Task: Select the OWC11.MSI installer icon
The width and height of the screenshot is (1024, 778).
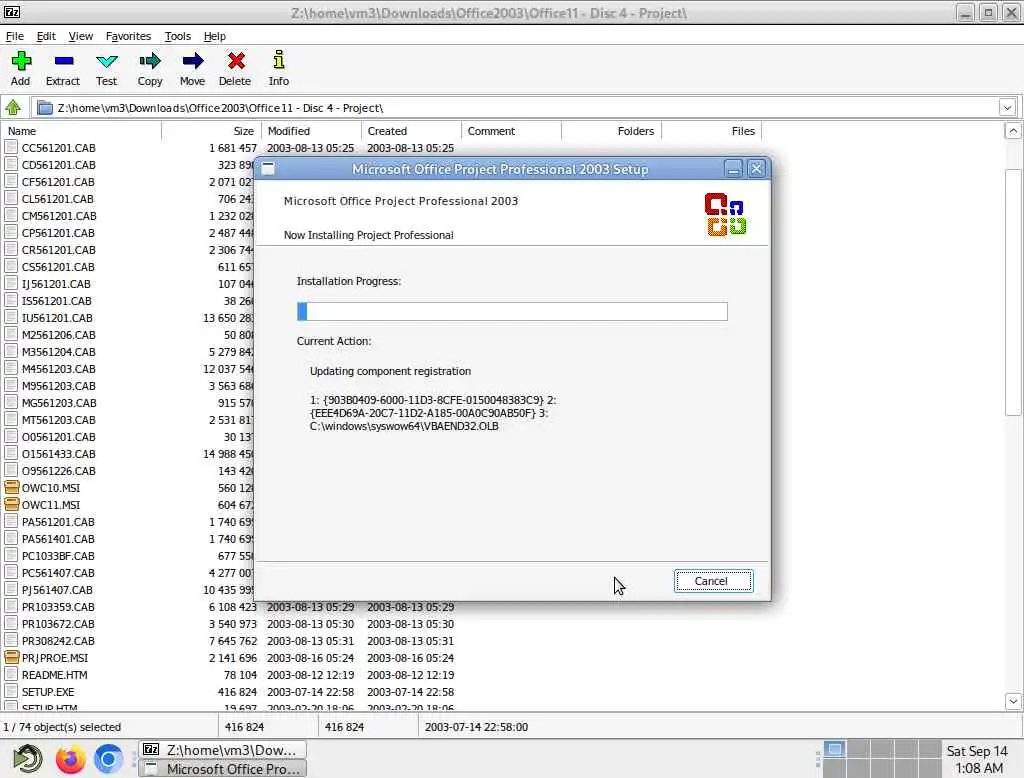Action: [x=11, y=504]
